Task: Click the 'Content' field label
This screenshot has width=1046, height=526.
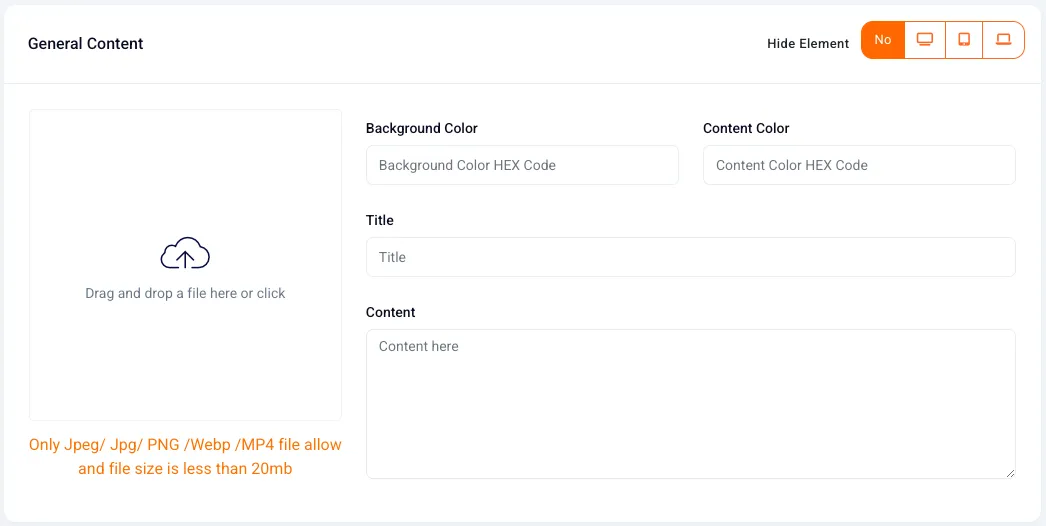Action: pos(391,312)
